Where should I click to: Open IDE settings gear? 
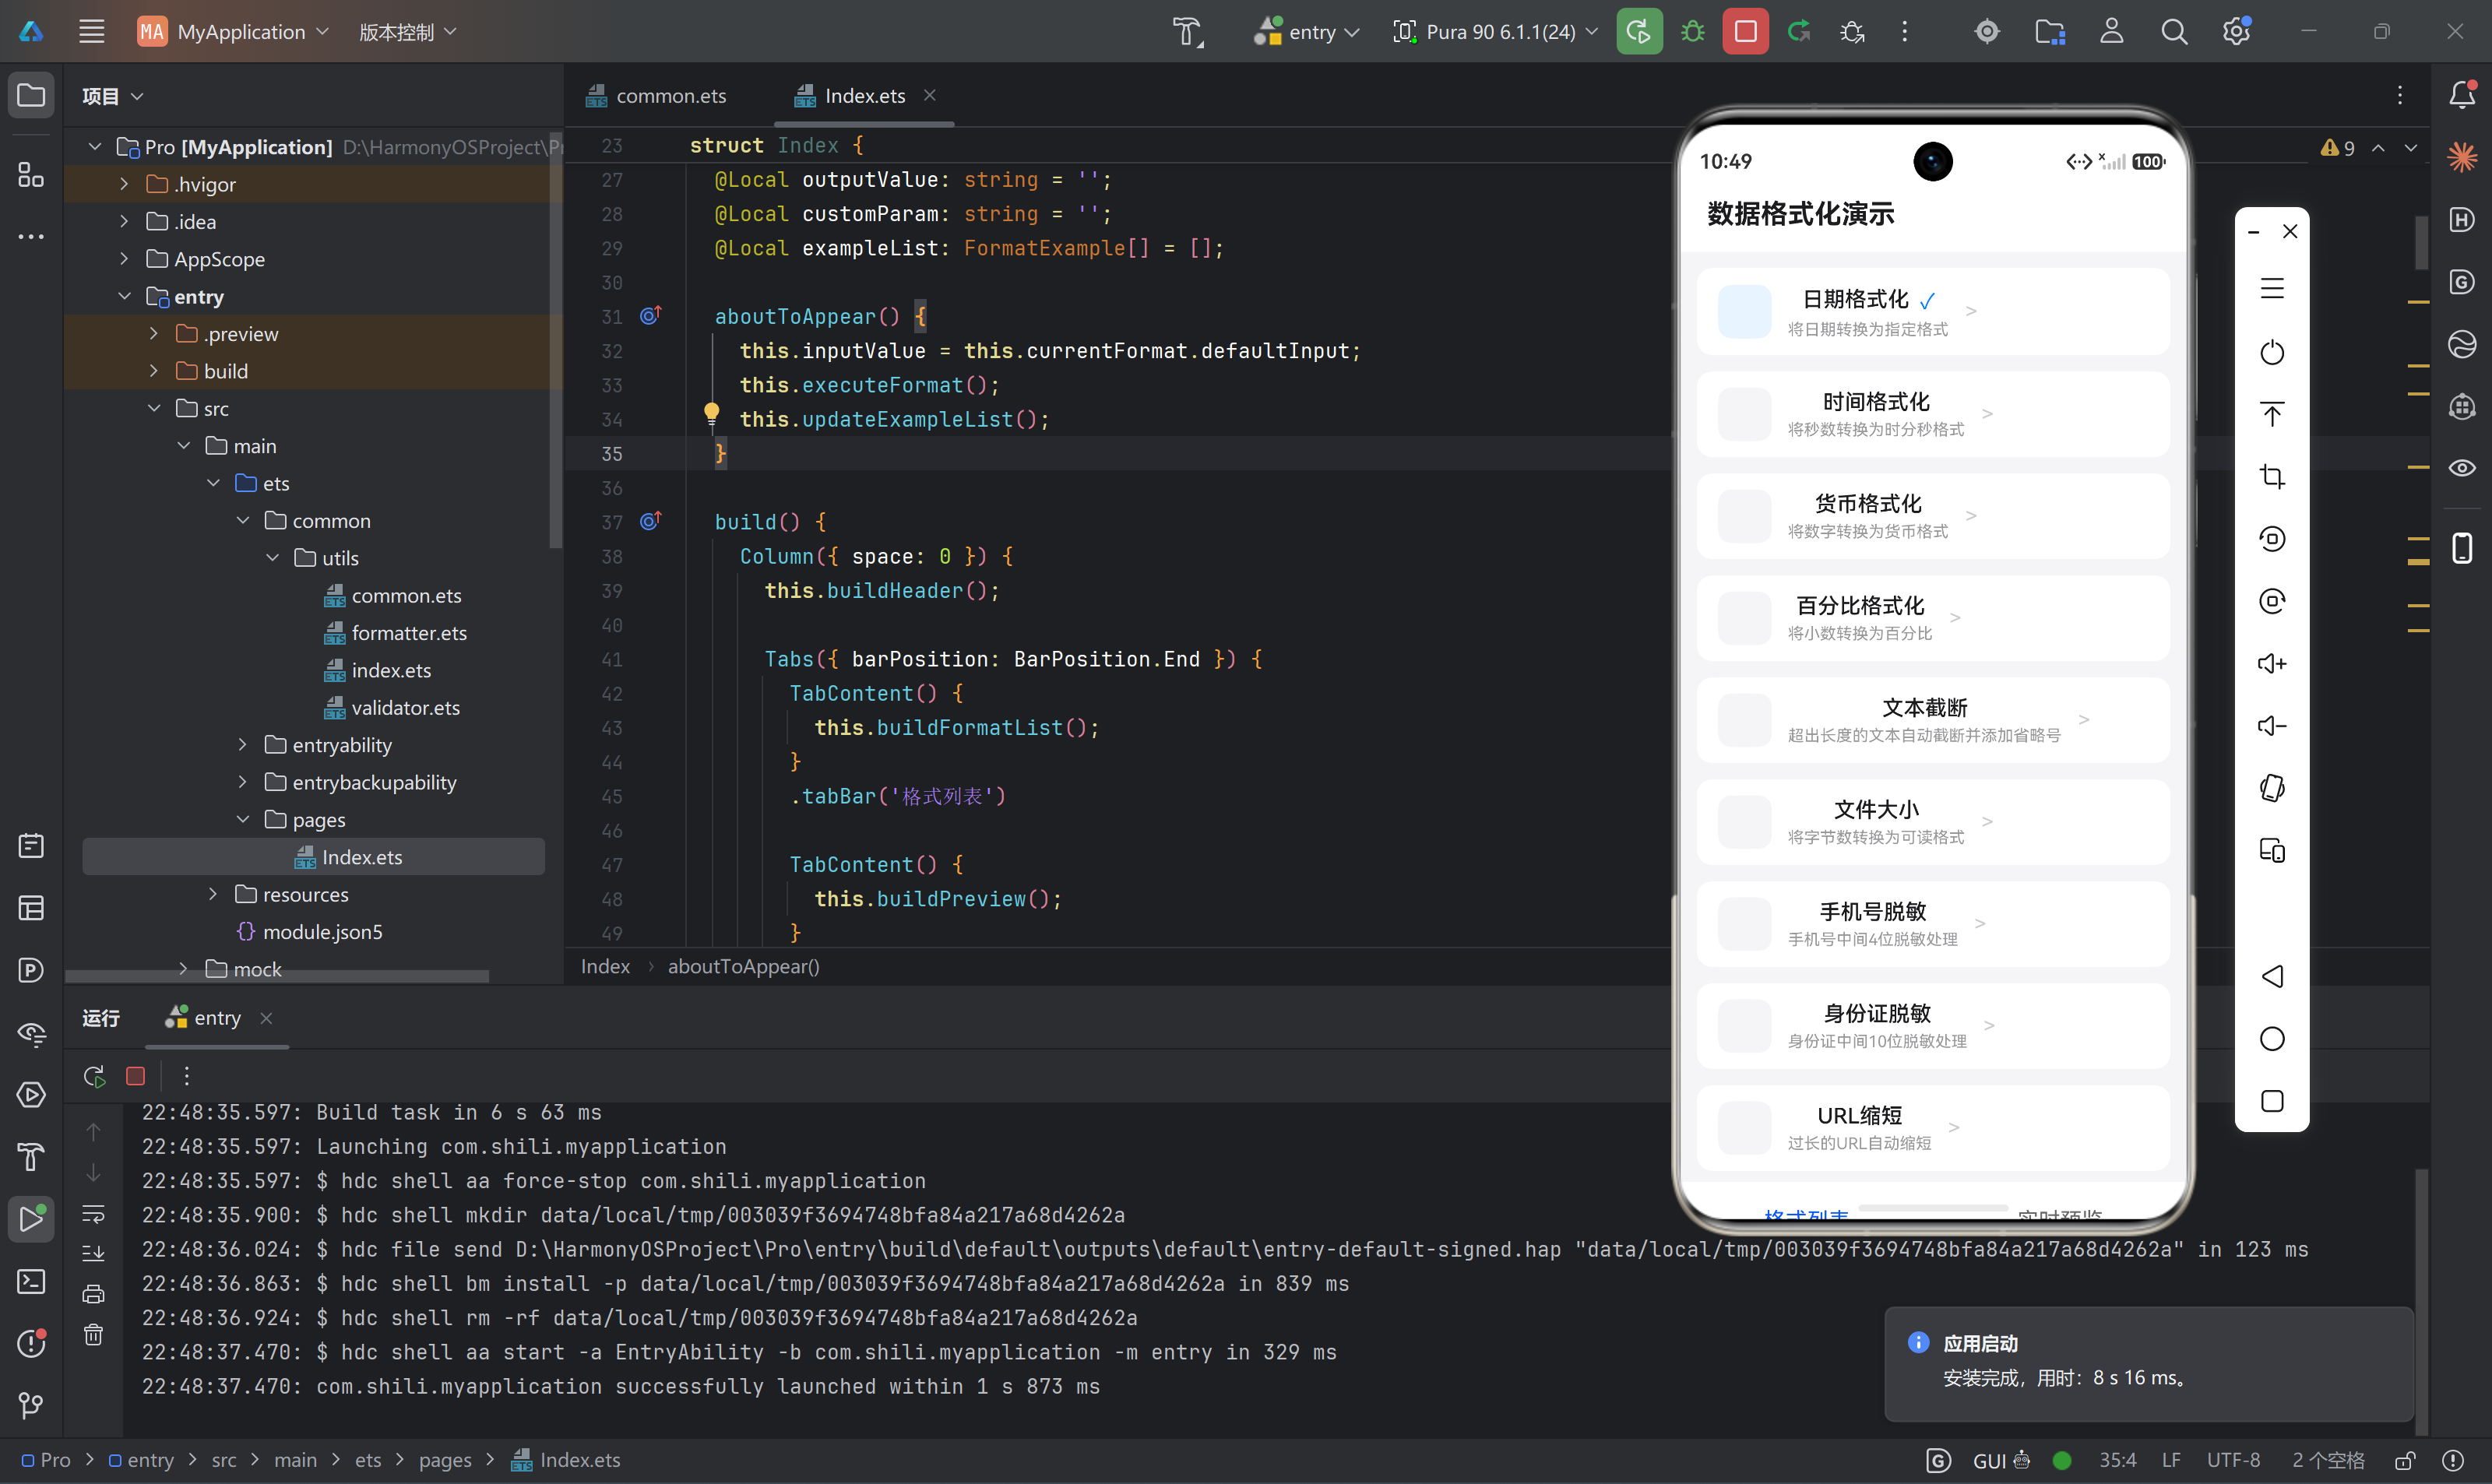2236,32
